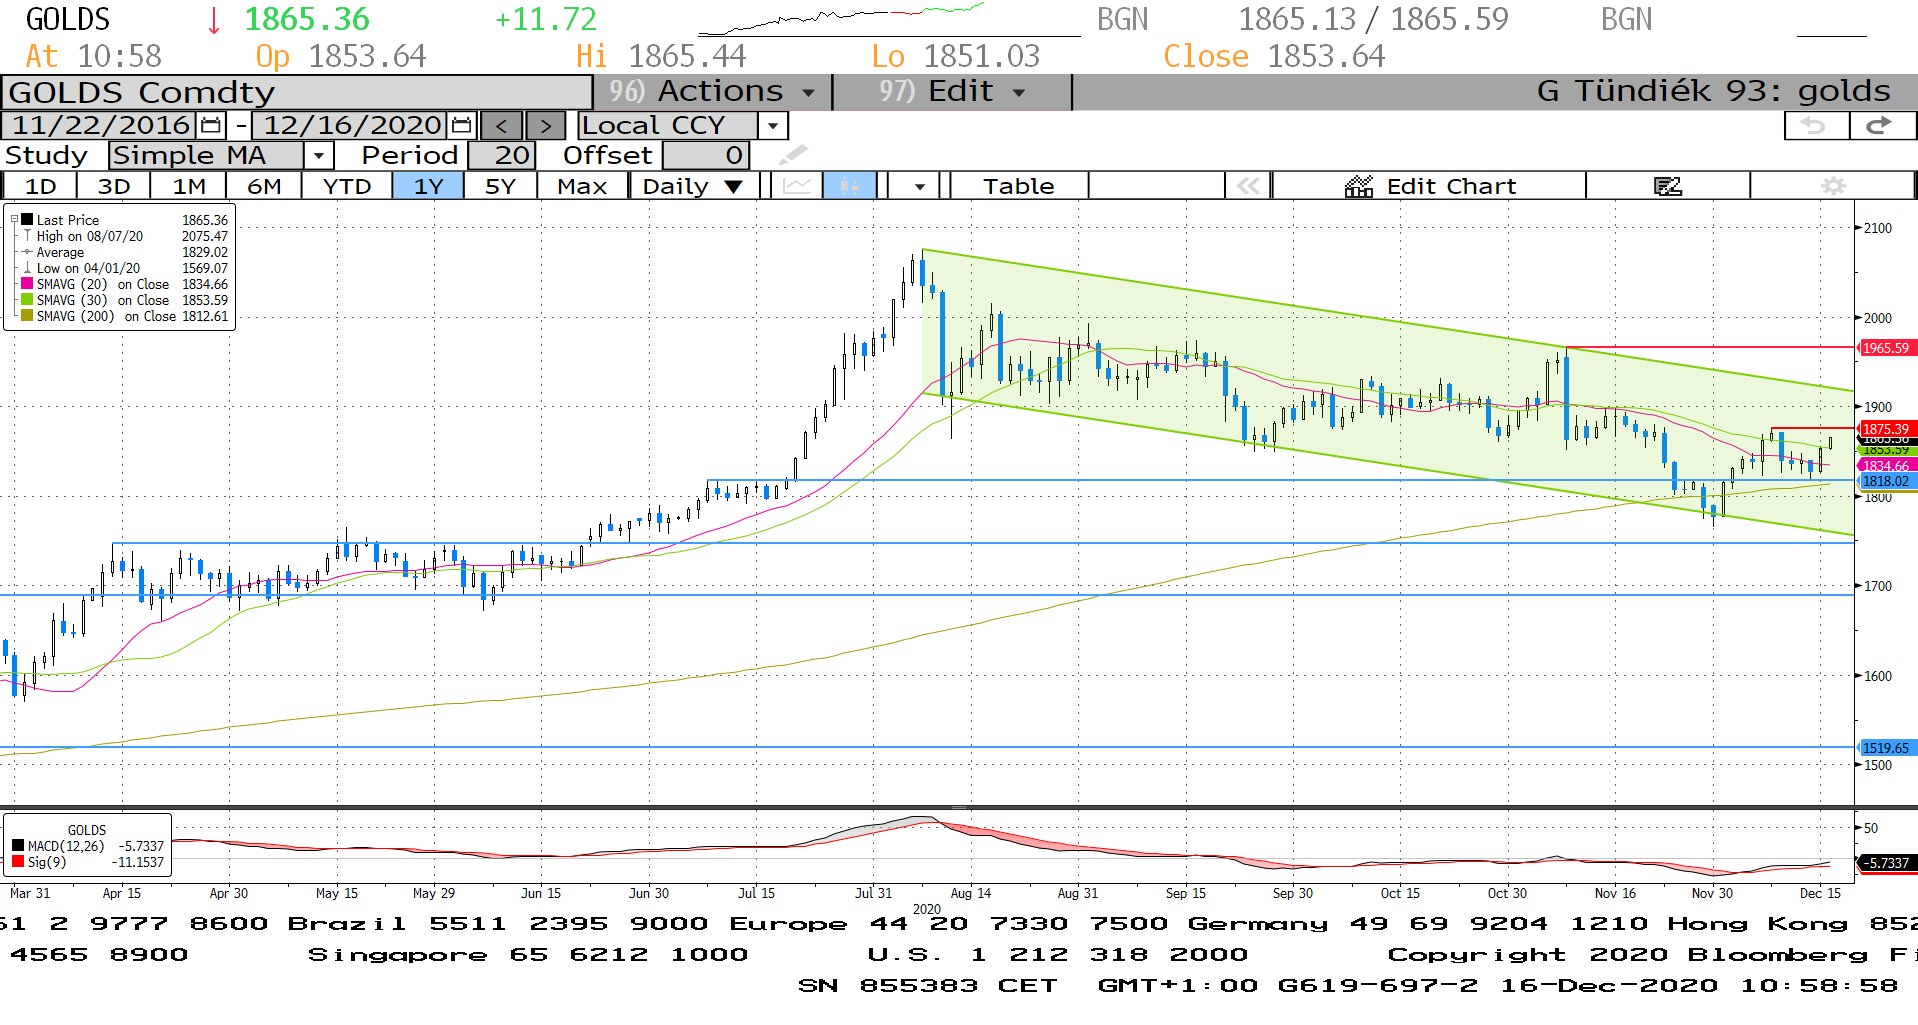Click the Offset input showing 0
Screen dimensions: 1918x1025
[x=705, y=155]
